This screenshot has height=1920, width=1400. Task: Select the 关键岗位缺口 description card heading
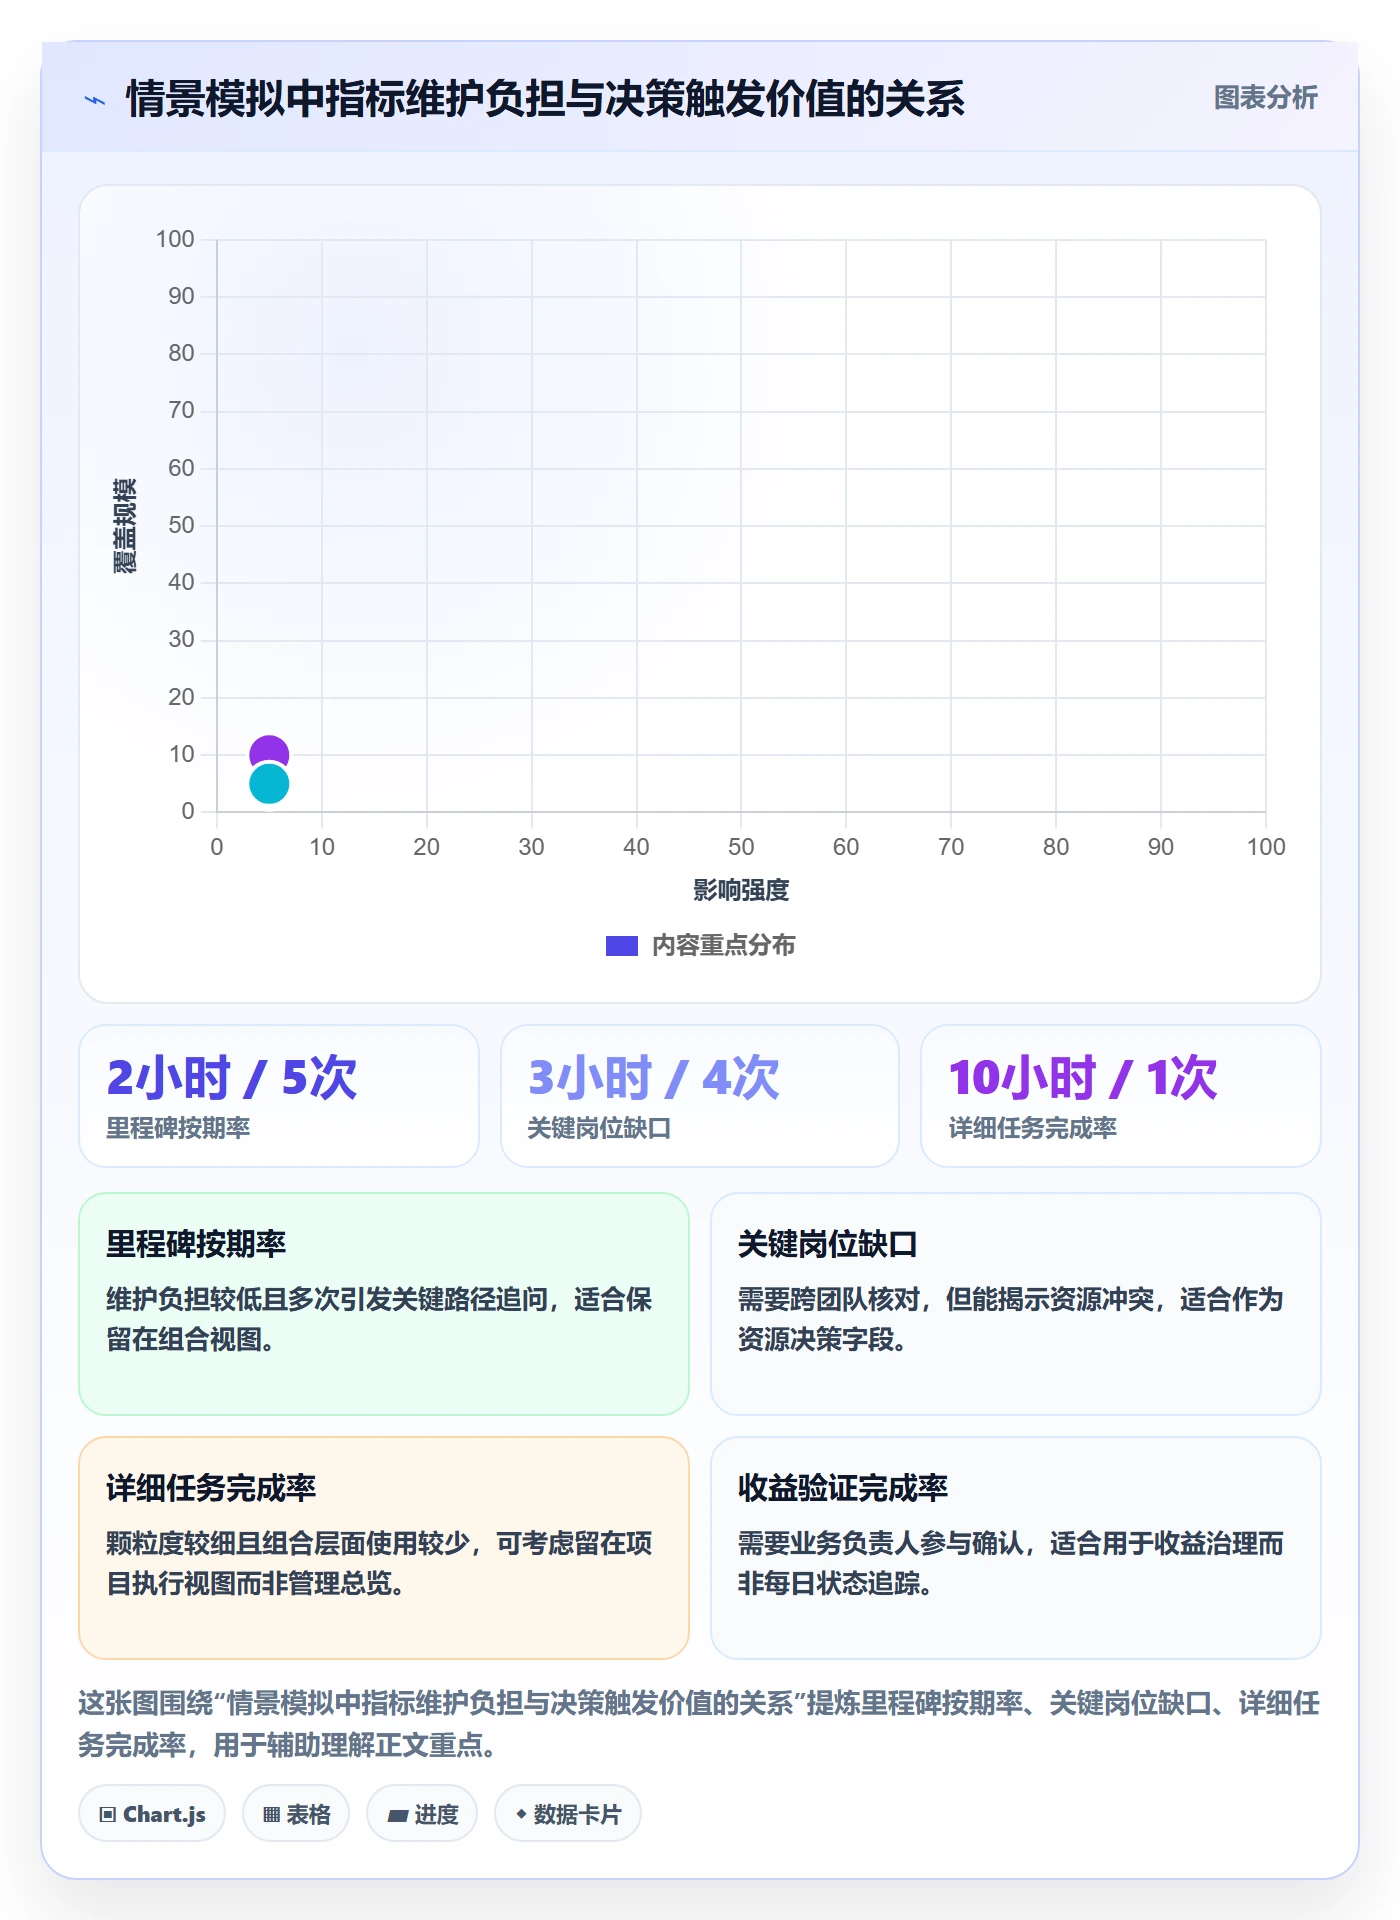[827, 1244]
